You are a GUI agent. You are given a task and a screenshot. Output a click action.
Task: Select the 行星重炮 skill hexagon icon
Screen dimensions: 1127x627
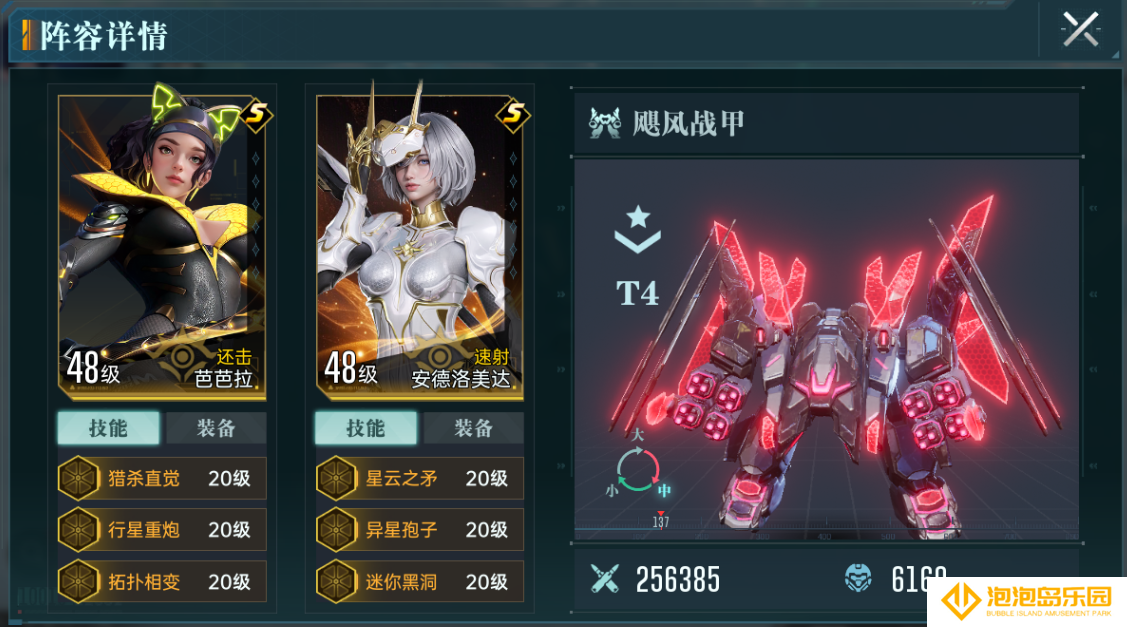78,530
